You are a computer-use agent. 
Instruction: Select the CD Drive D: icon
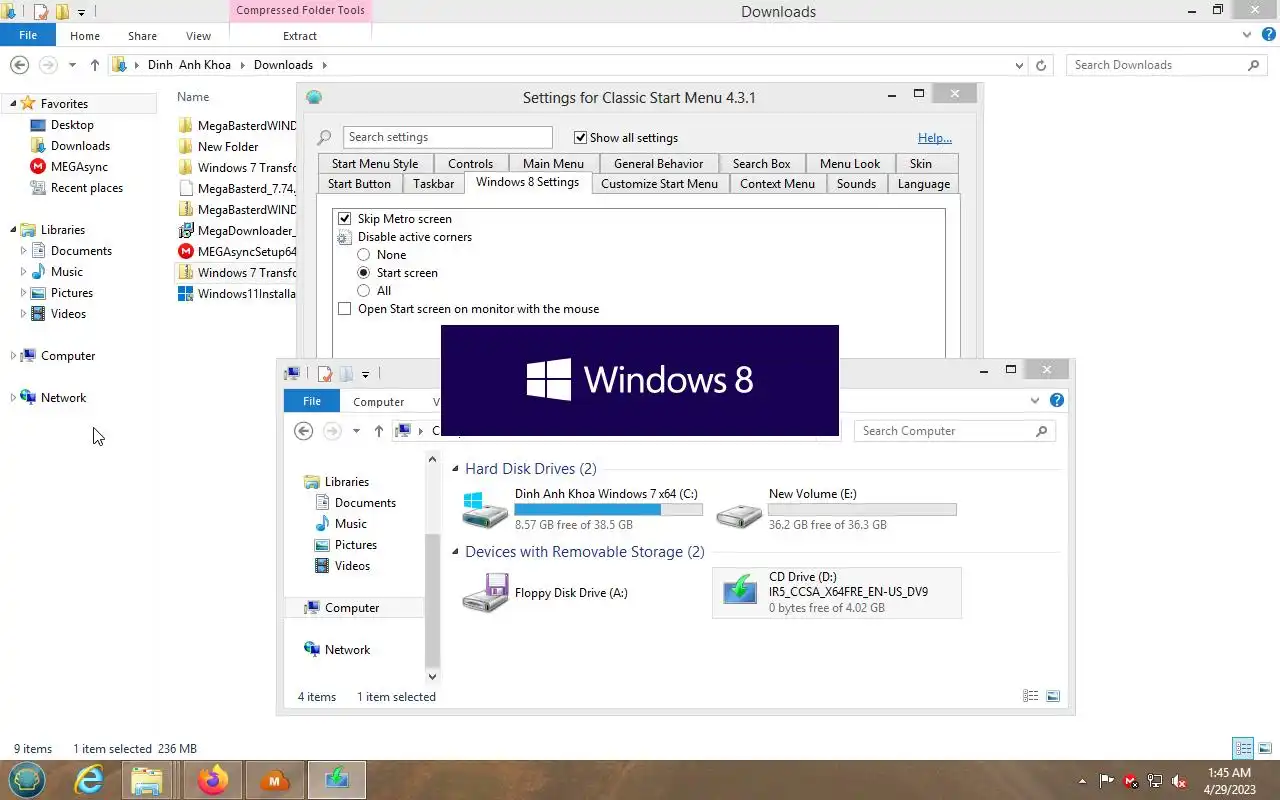pyautogui.click(x=739, y=590)
